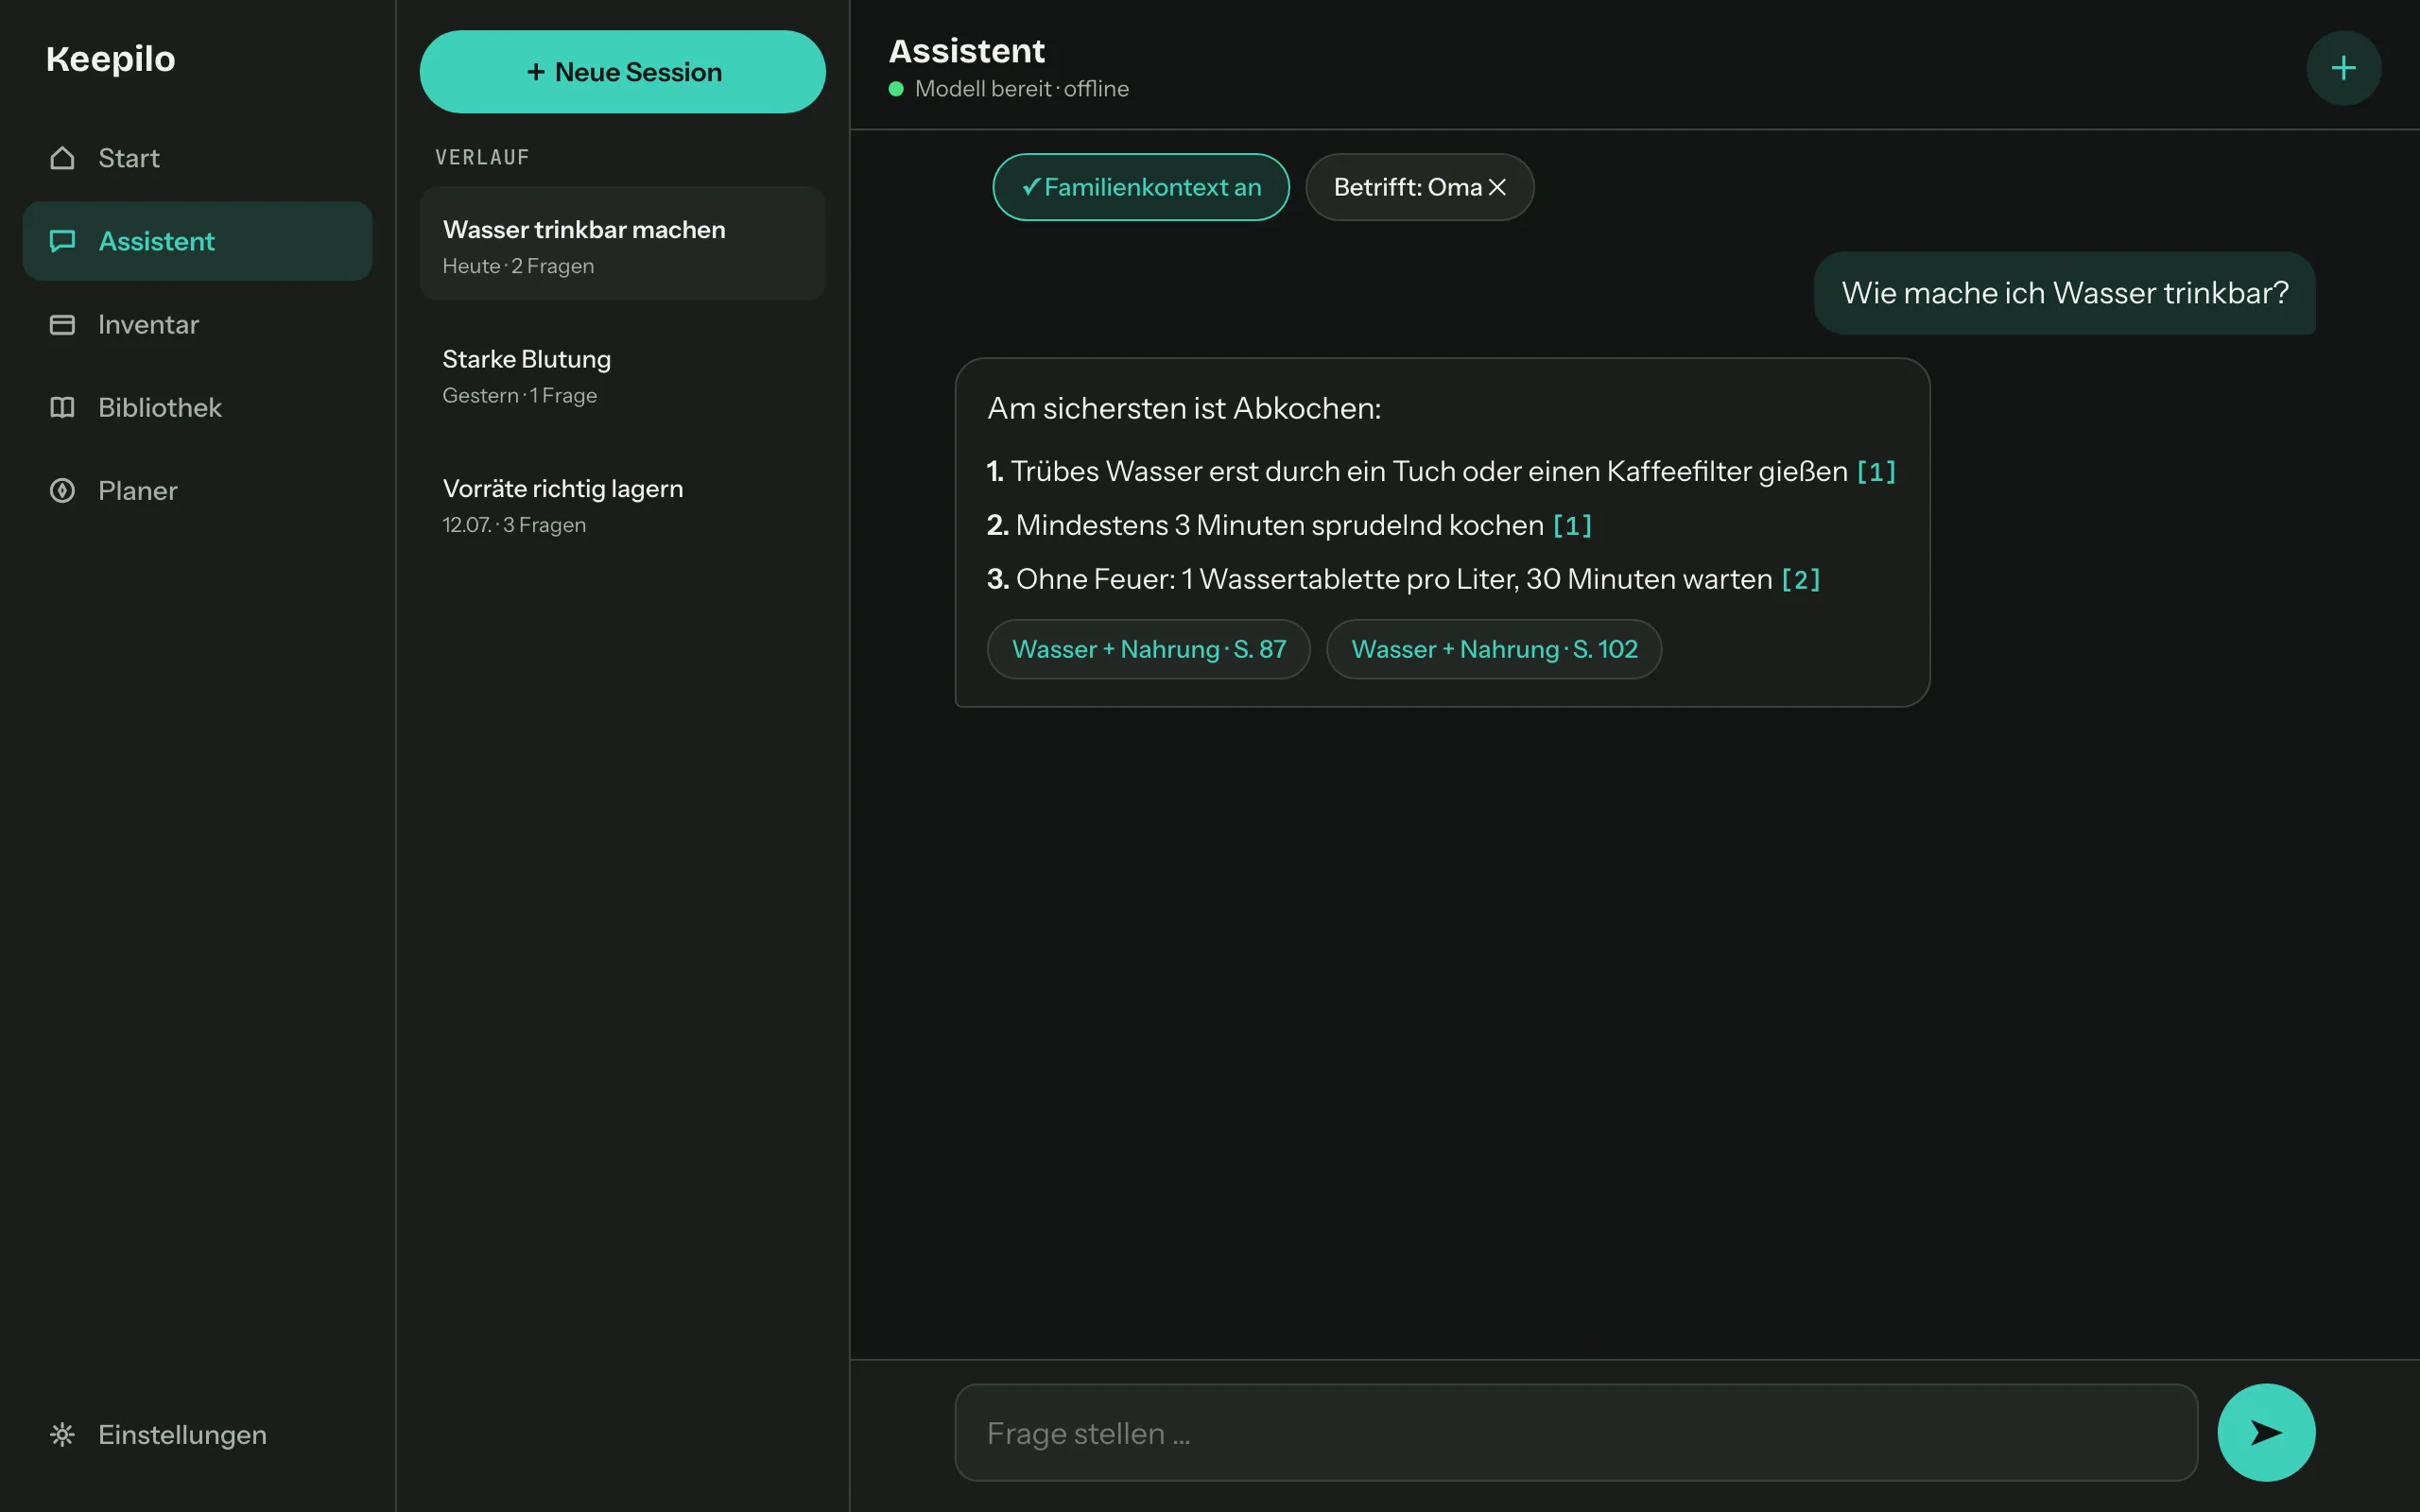2420x1512 pixels.
Task: Click the Start home icon
Action: coord(62,158)
